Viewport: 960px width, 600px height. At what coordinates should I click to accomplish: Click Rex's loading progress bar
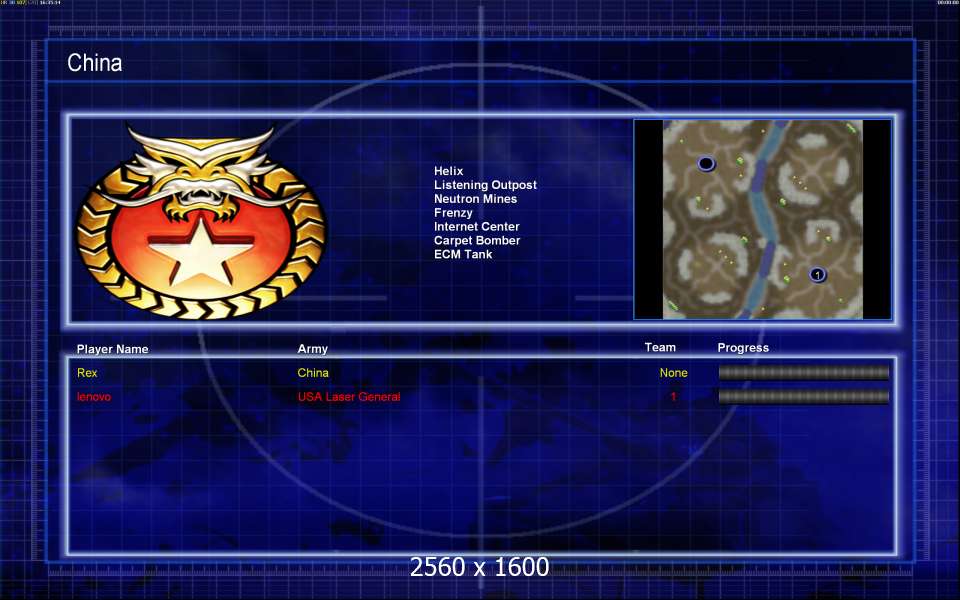803,372
